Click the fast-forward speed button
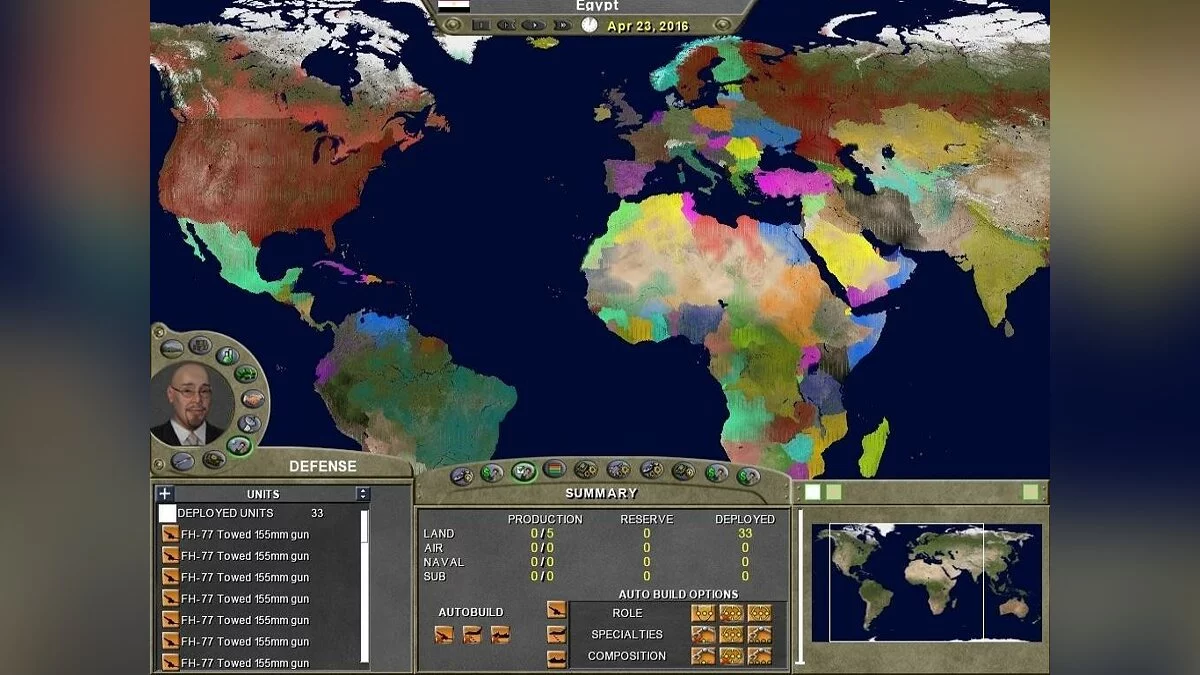This screenshot has height=675, width=1200. (564, 24)
